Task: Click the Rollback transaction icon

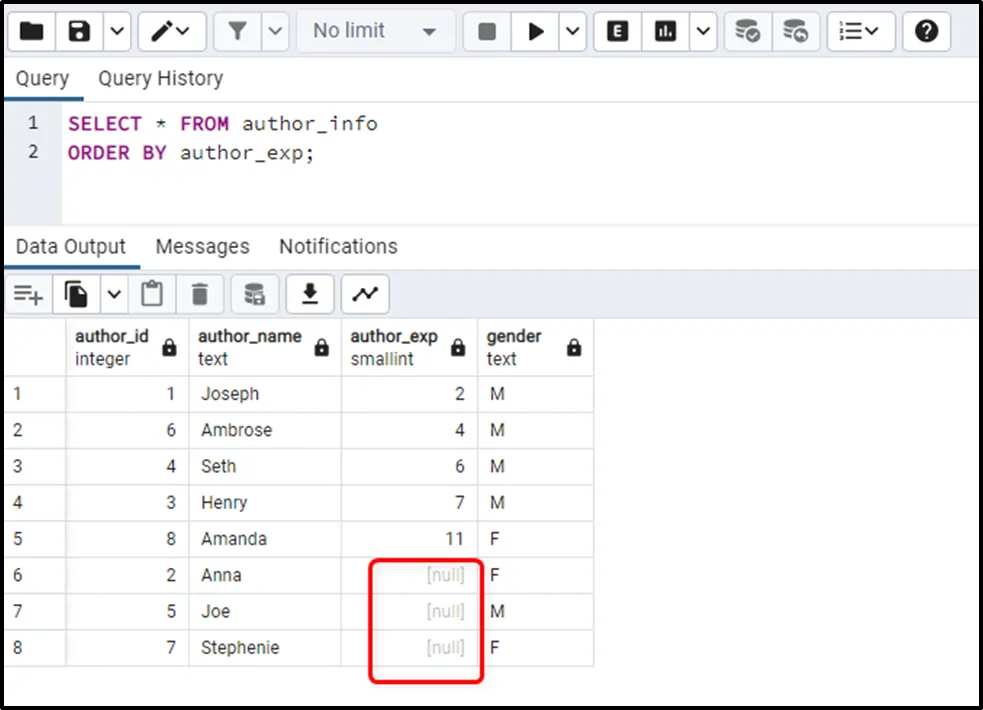Action: (795, 32)
